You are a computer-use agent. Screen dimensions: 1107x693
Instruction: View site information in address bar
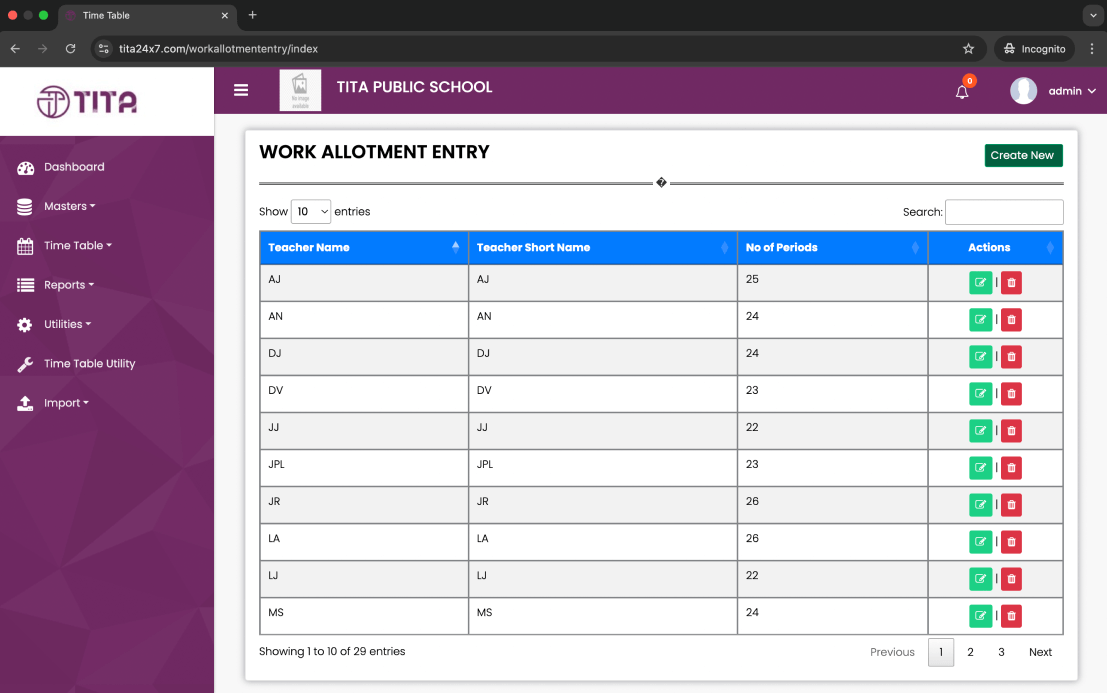(104, 49)
